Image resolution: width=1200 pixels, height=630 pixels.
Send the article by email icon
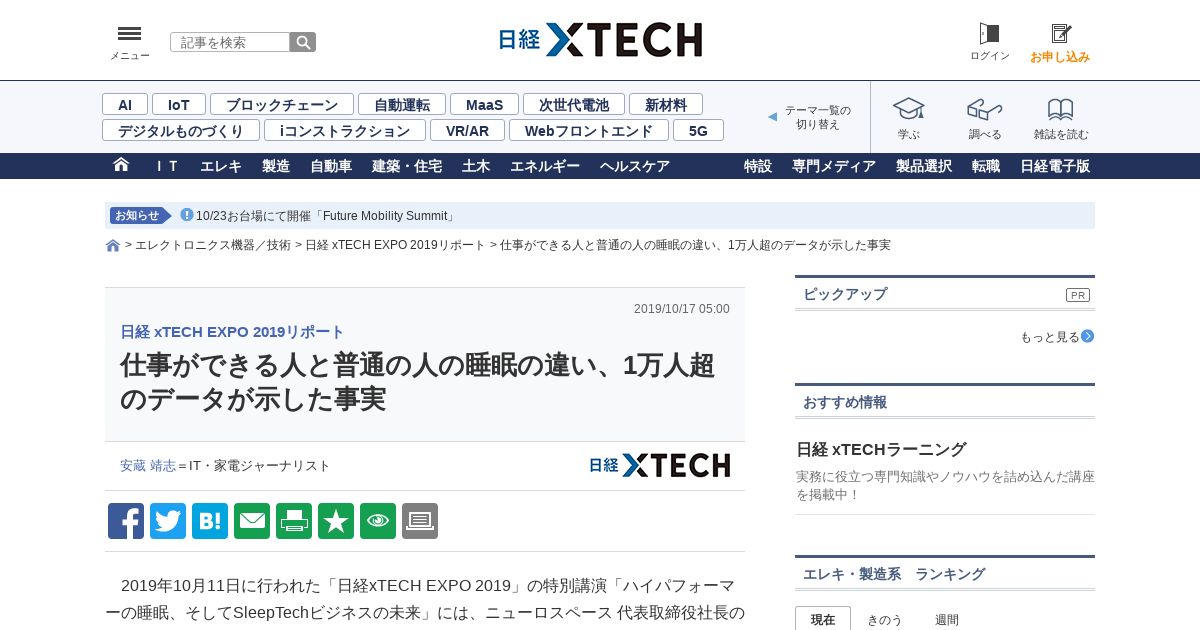click(252, 521)
